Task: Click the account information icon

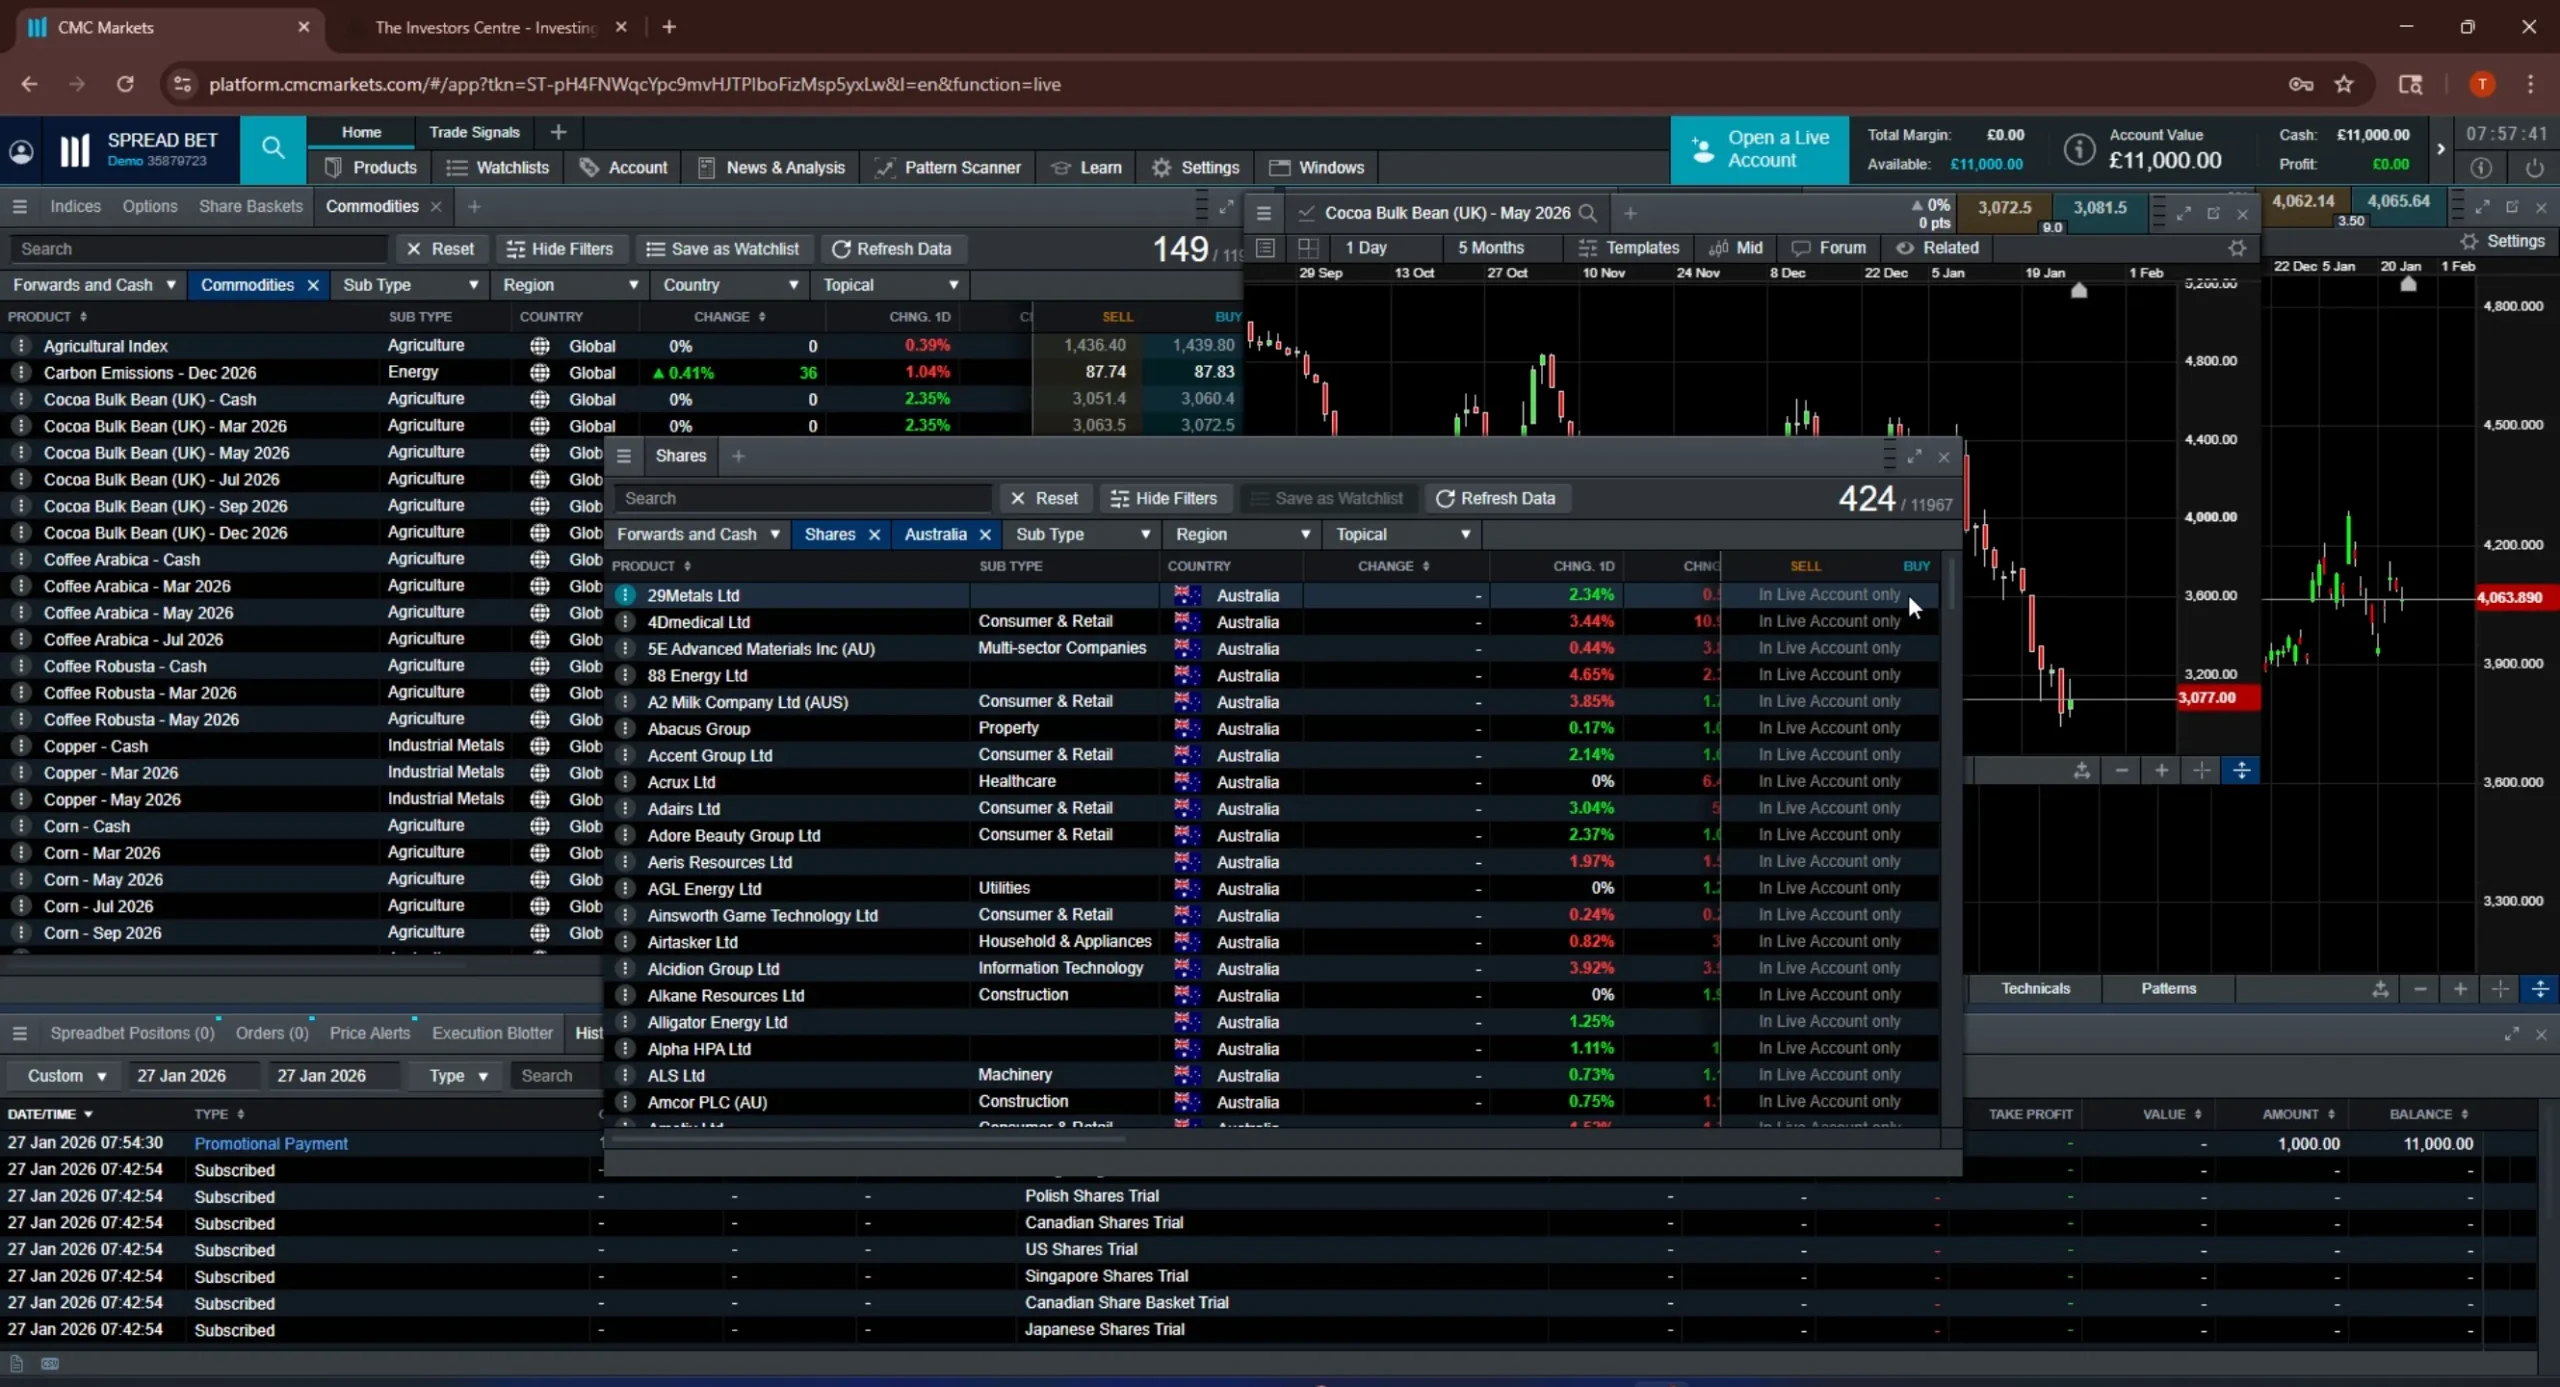Action: tap(2079, 149)
